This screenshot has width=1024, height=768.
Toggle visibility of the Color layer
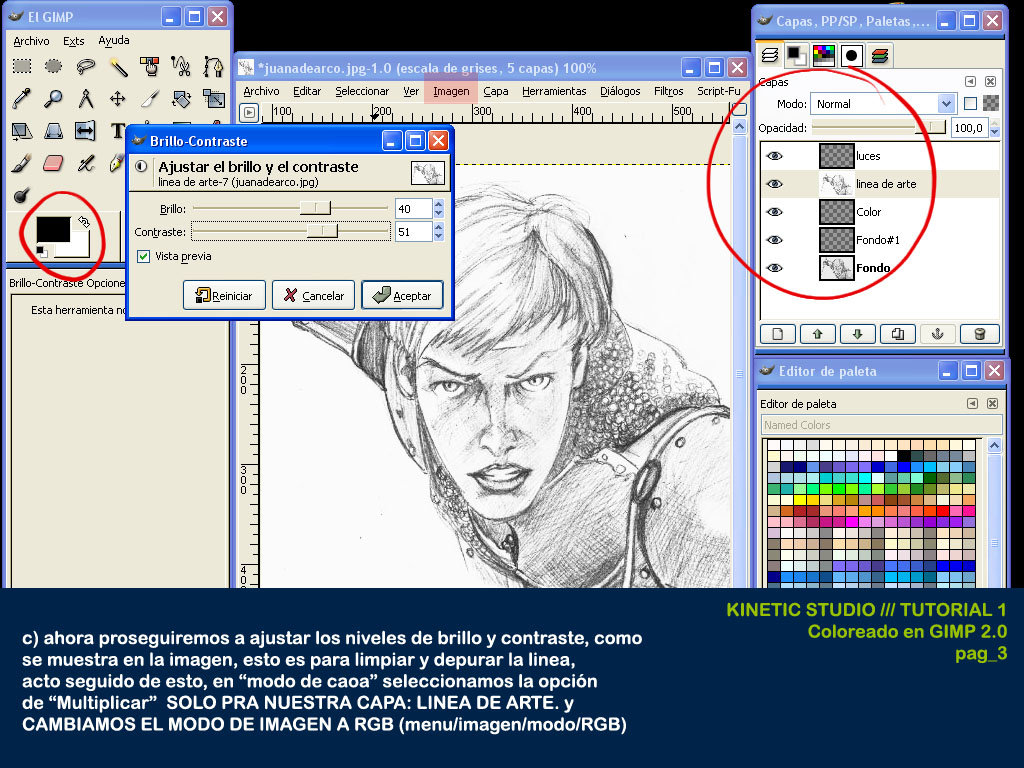pos(775,212)
